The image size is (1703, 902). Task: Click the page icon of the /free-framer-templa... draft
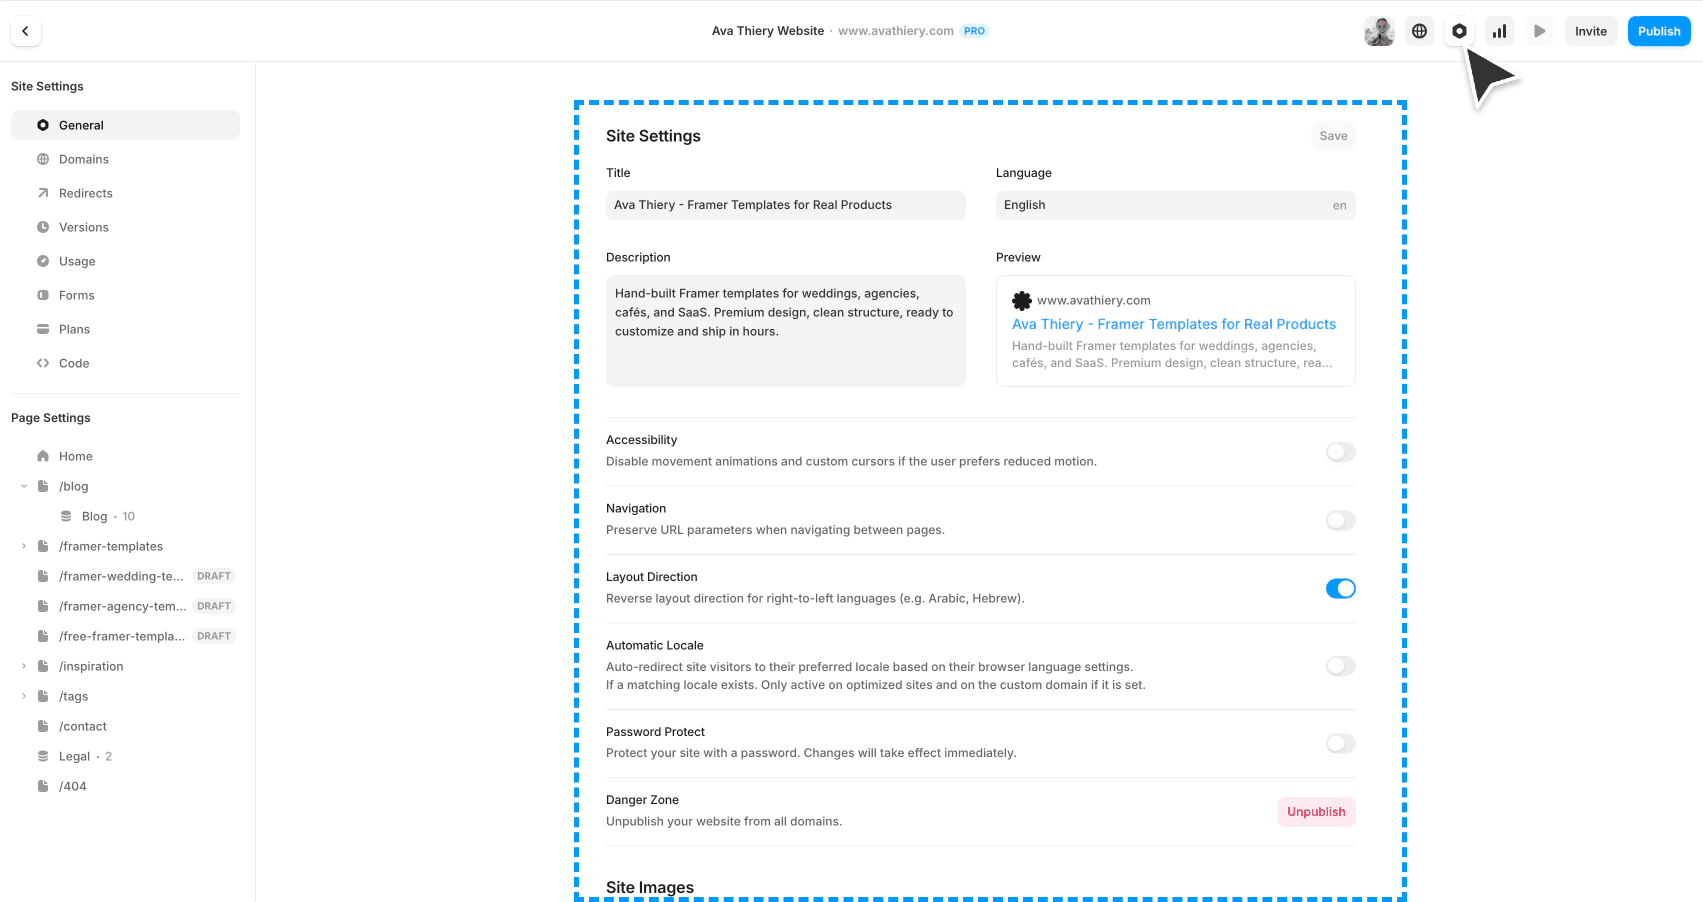[x=43, y=636]
